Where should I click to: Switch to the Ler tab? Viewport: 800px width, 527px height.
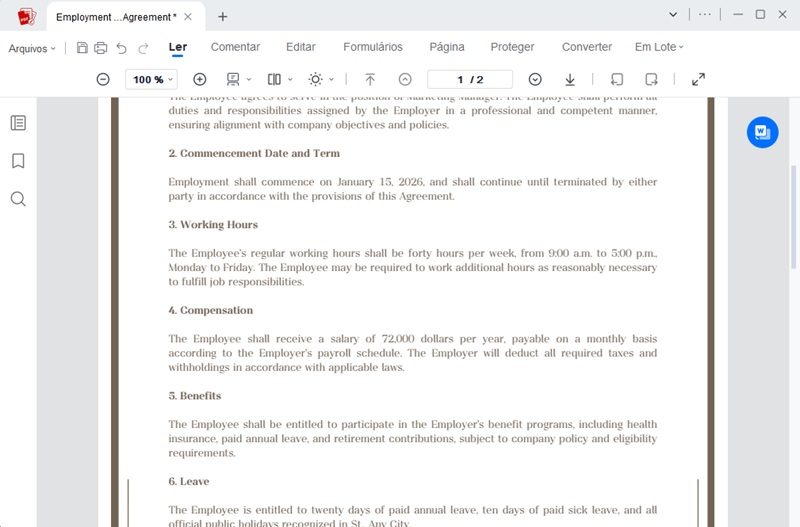178,47
